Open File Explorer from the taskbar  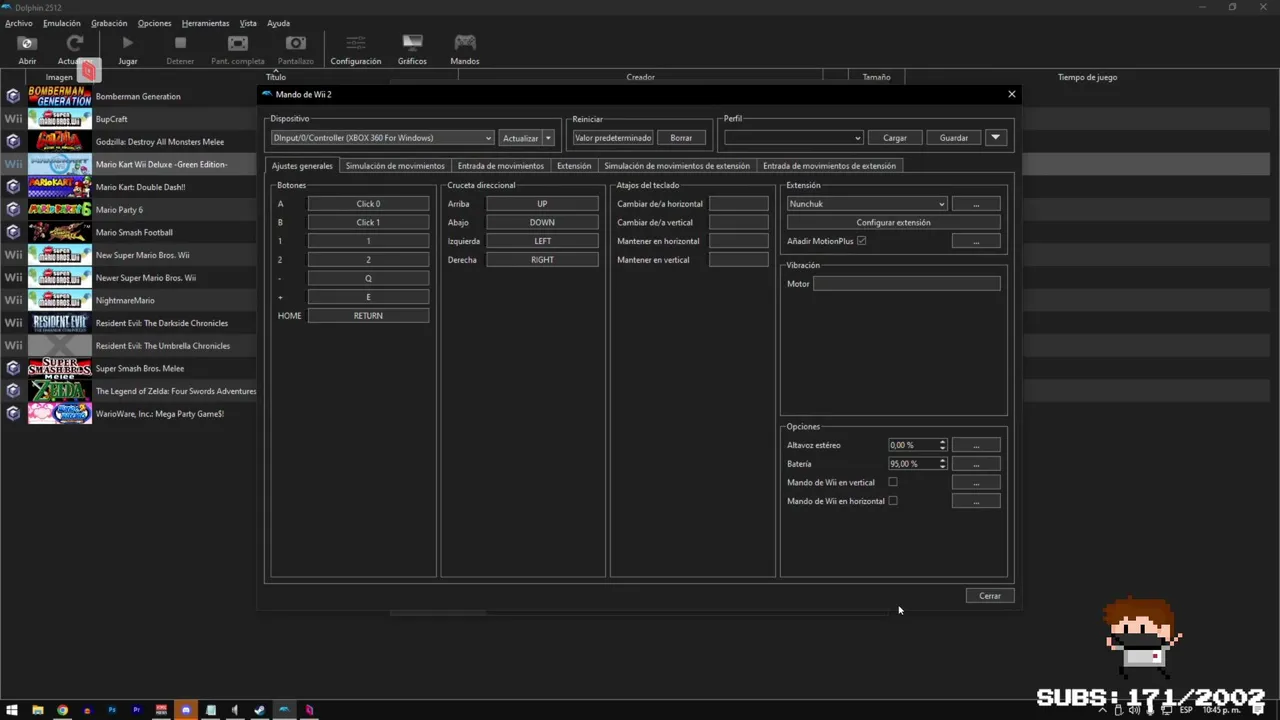point(38,710)
